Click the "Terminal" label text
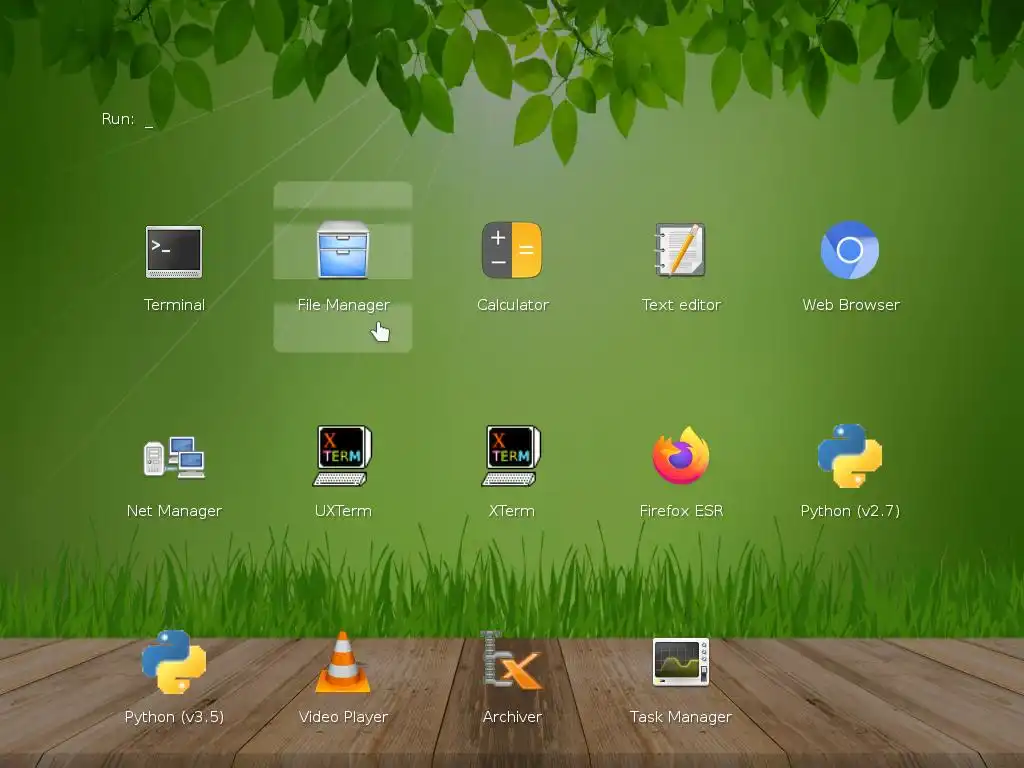Image resolution: width=1024 pixels, height=768 pixels. point(174,305)
